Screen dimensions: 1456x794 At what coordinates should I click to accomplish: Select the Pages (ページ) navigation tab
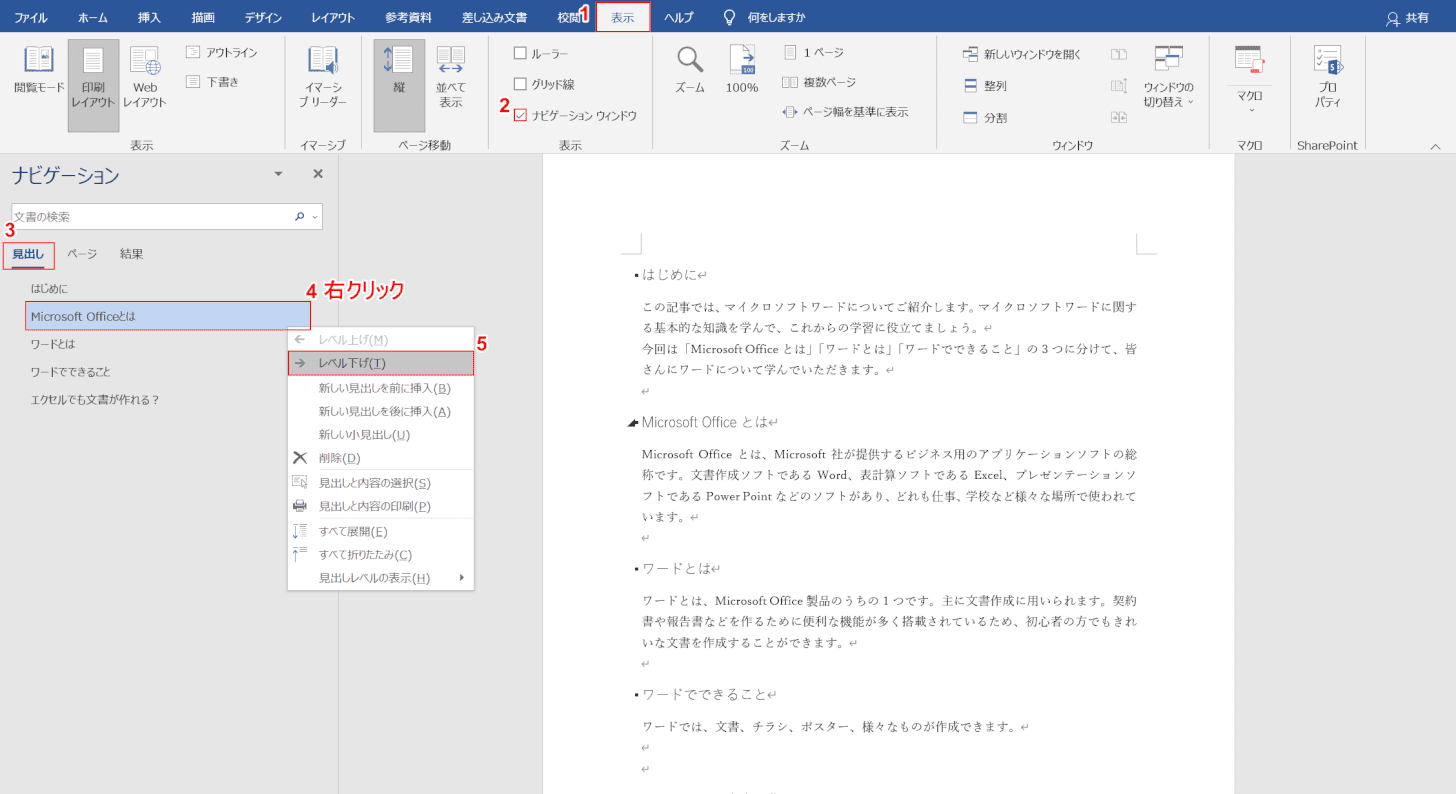[82, 254]
